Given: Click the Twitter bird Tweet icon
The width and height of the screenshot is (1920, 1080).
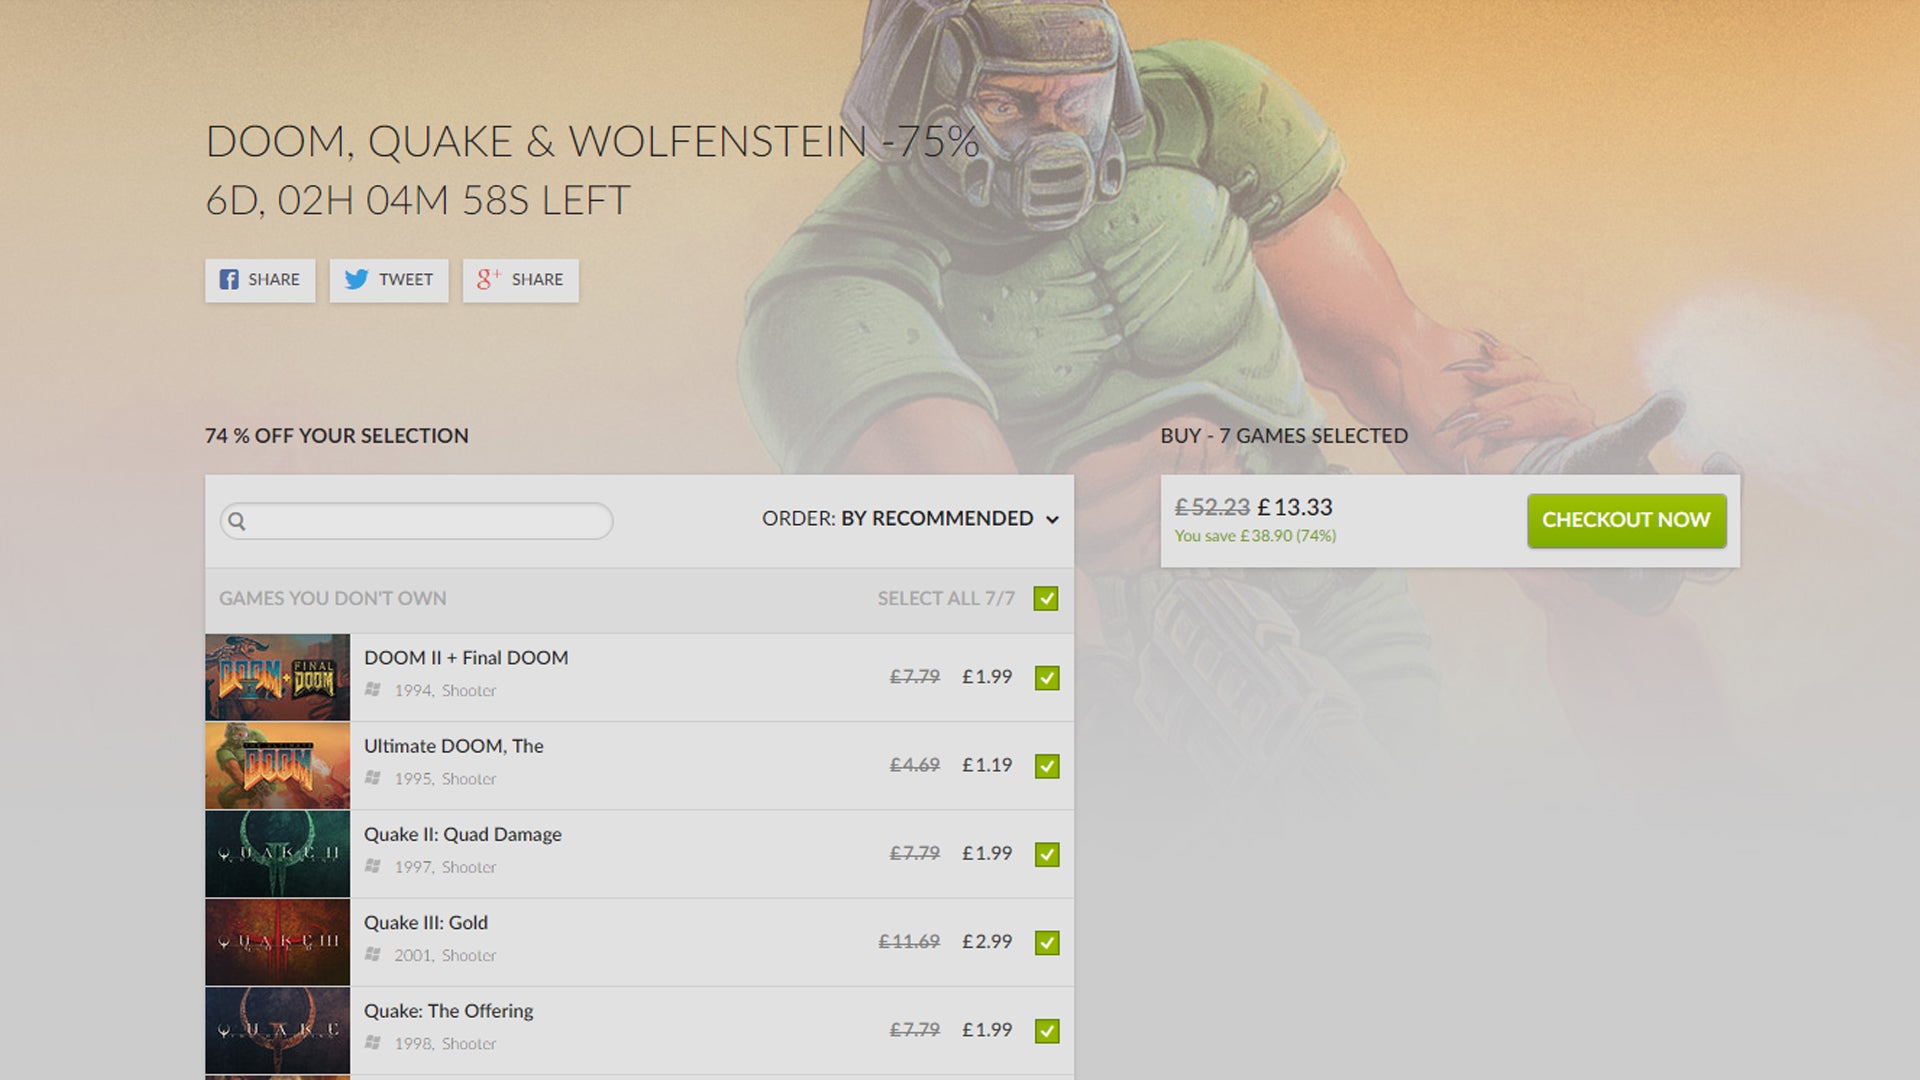Looking at the screenshot, I should [x=356, y=279].
